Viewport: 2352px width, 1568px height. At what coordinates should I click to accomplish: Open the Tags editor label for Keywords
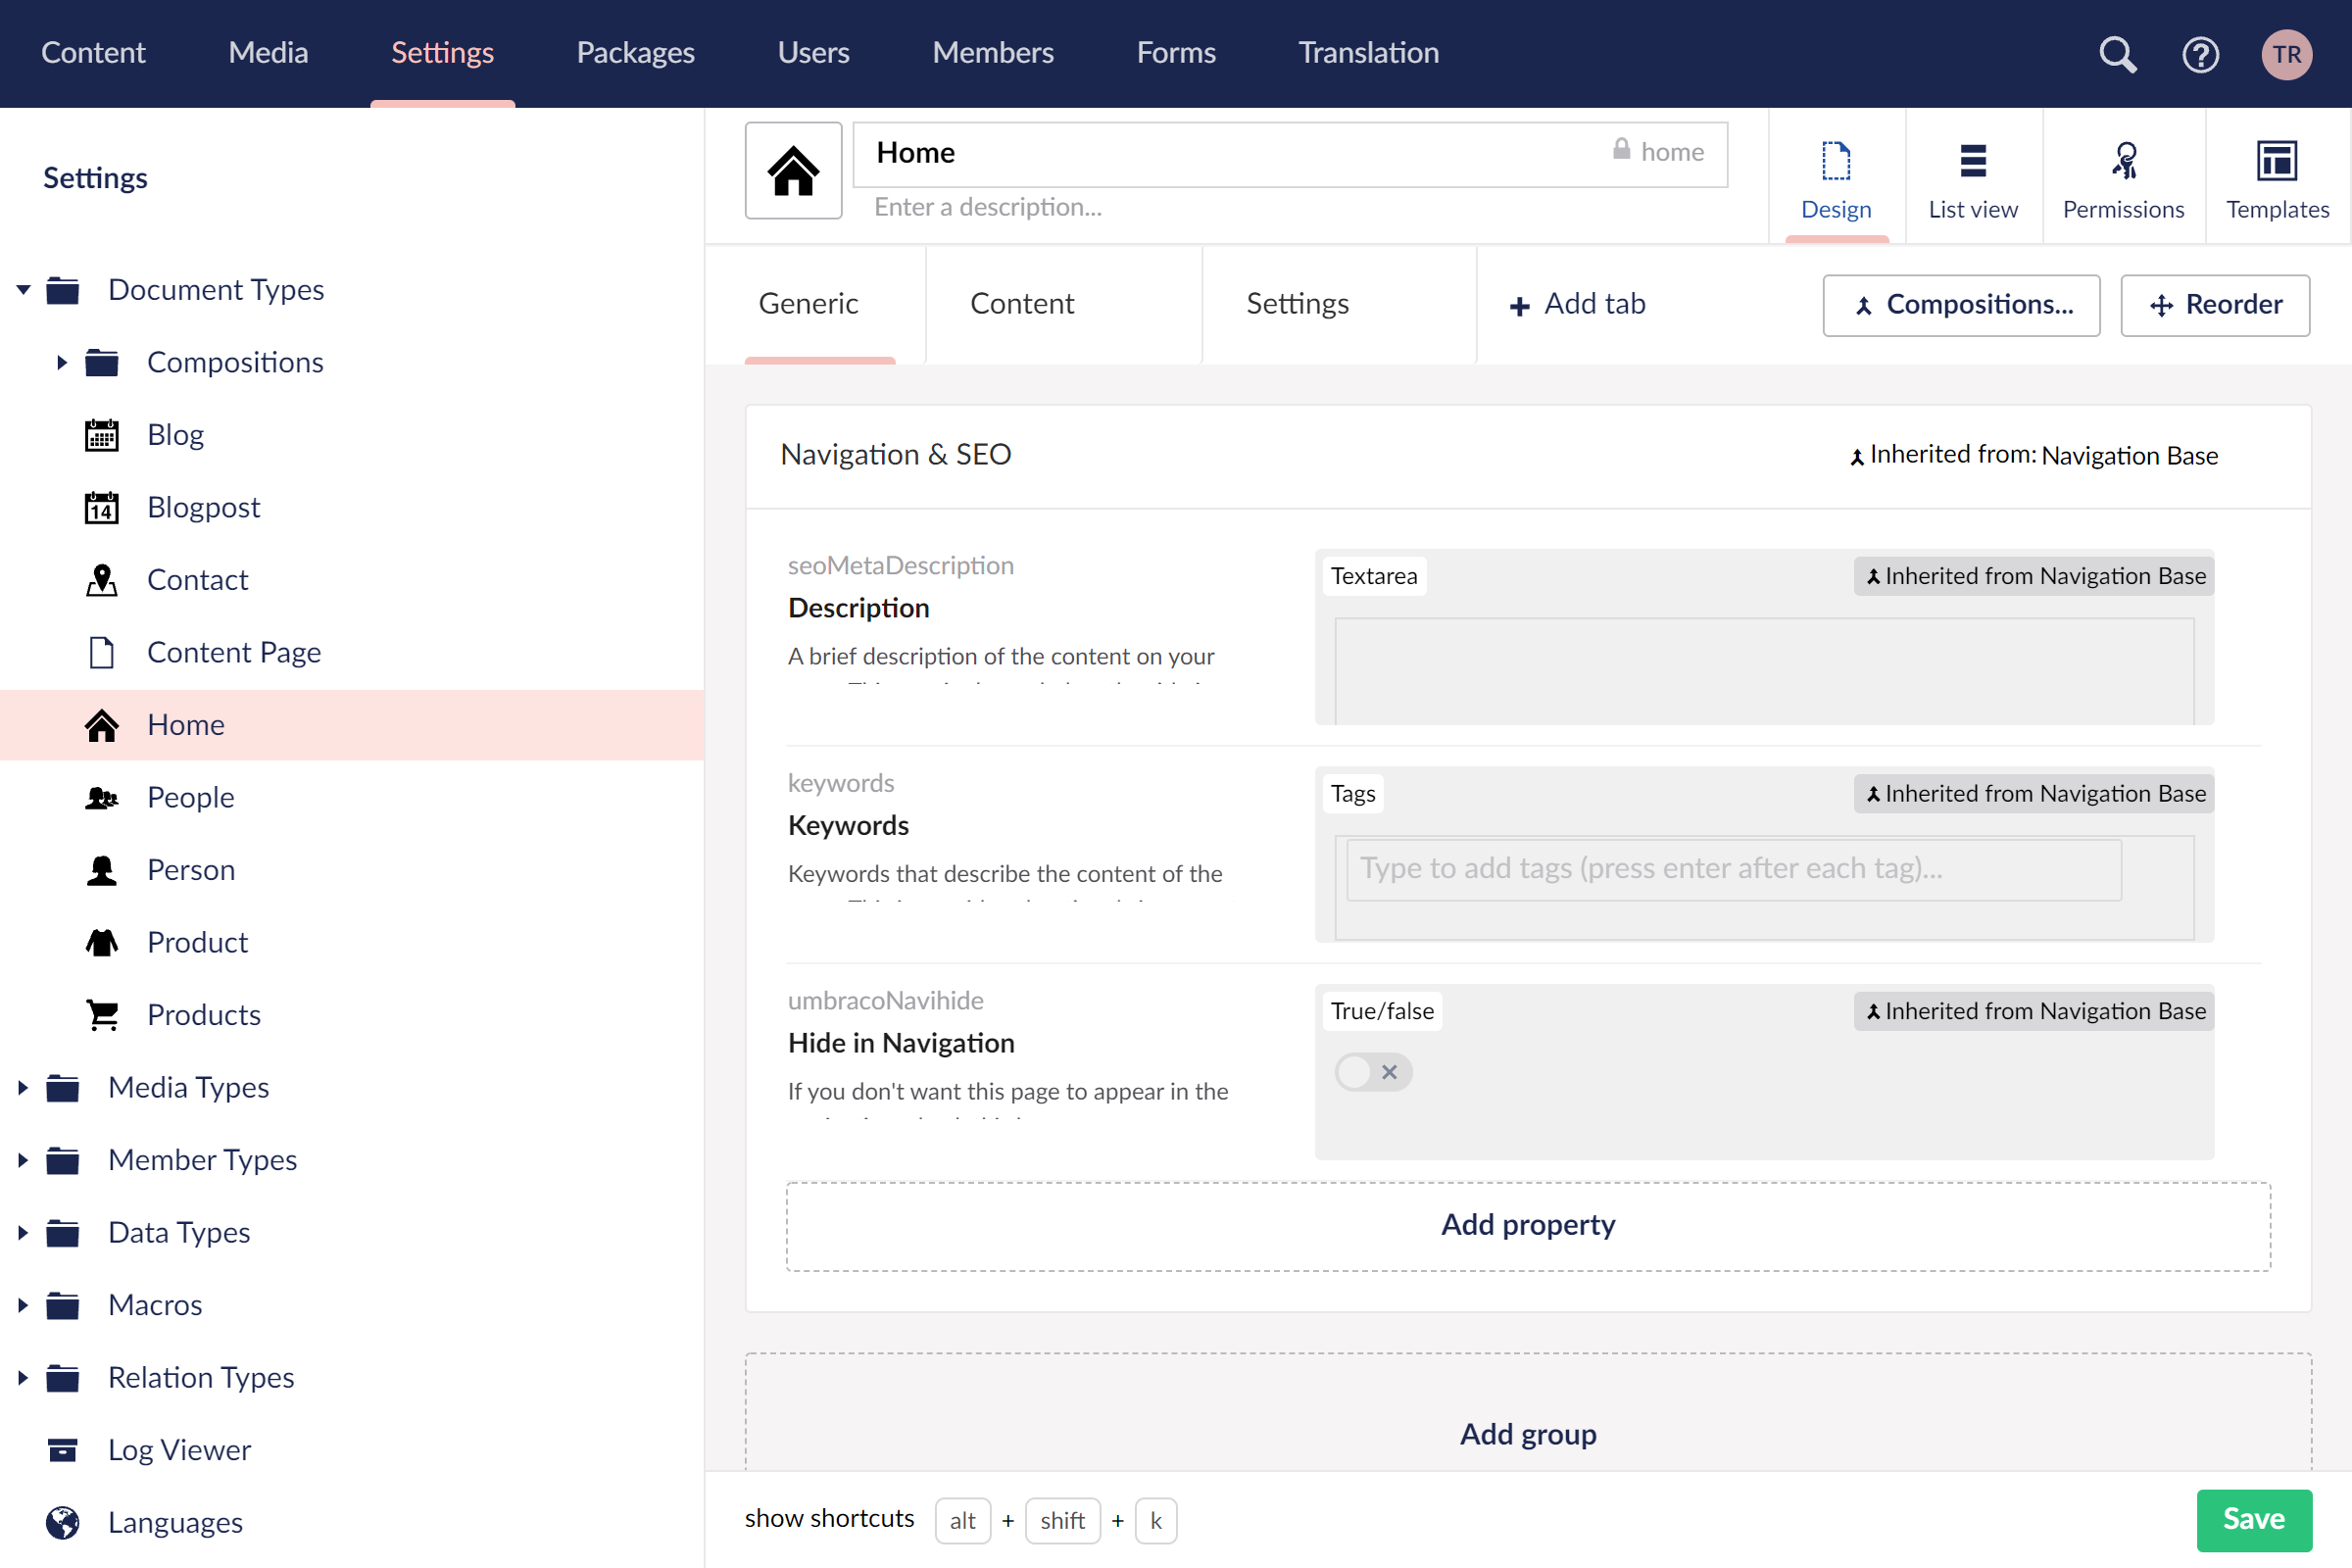[x=1353, y=794]
